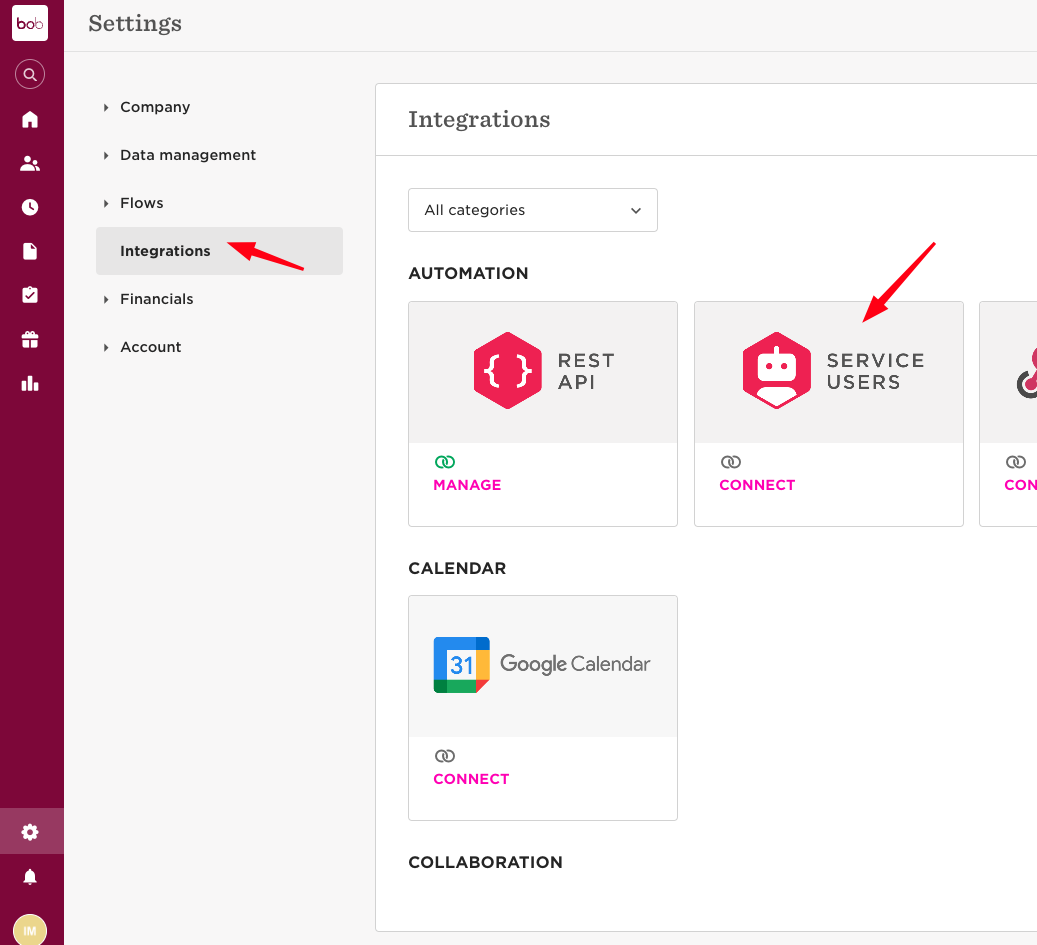Open the REST API integration card
Viewport: 1037px width, 945px height.
click(542, 414)
